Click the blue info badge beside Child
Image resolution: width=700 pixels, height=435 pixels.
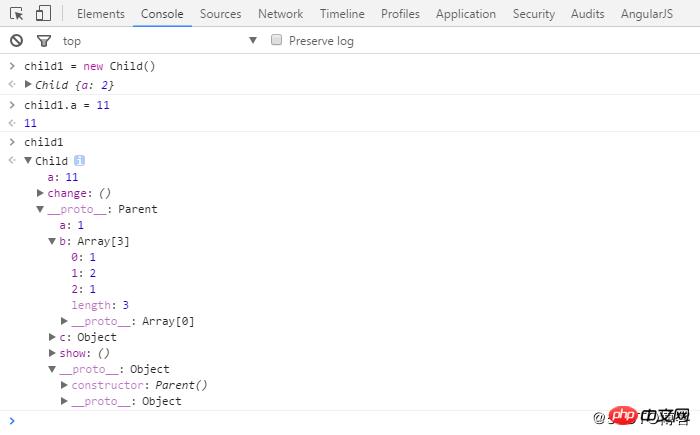point(79,161)
